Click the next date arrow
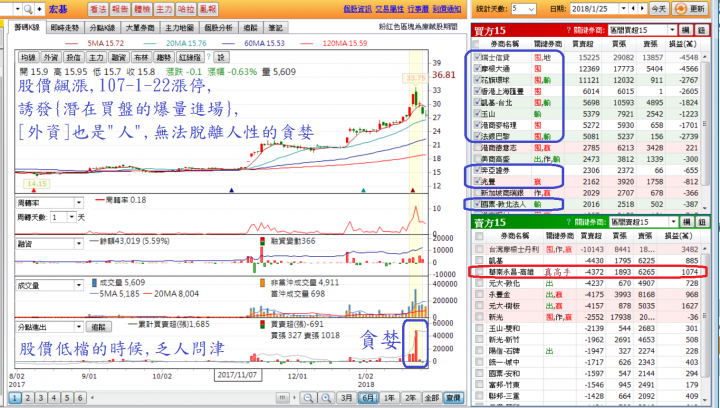The width and height of the screenshot is (720, 408). [642, 9]
